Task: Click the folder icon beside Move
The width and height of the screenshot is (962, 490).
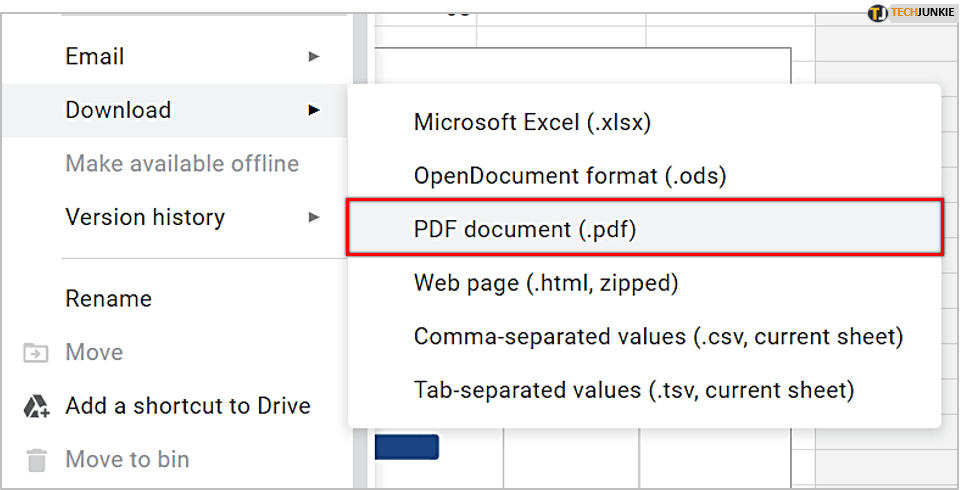Action: 36,353
